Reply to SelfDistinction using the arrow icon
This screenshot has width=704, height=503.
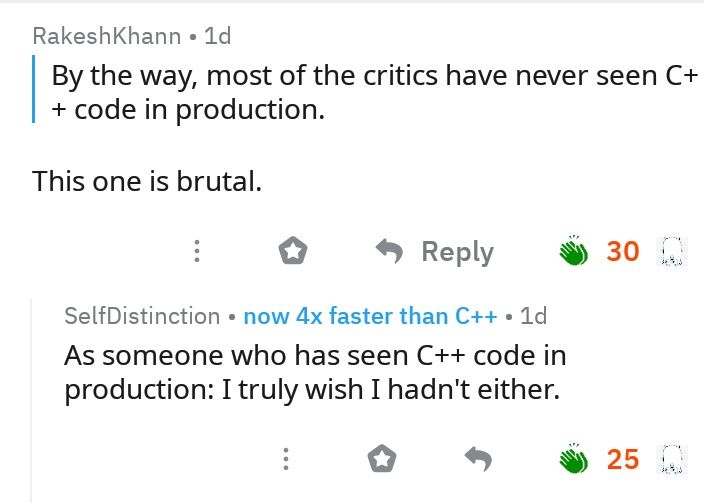click(478, 459)
